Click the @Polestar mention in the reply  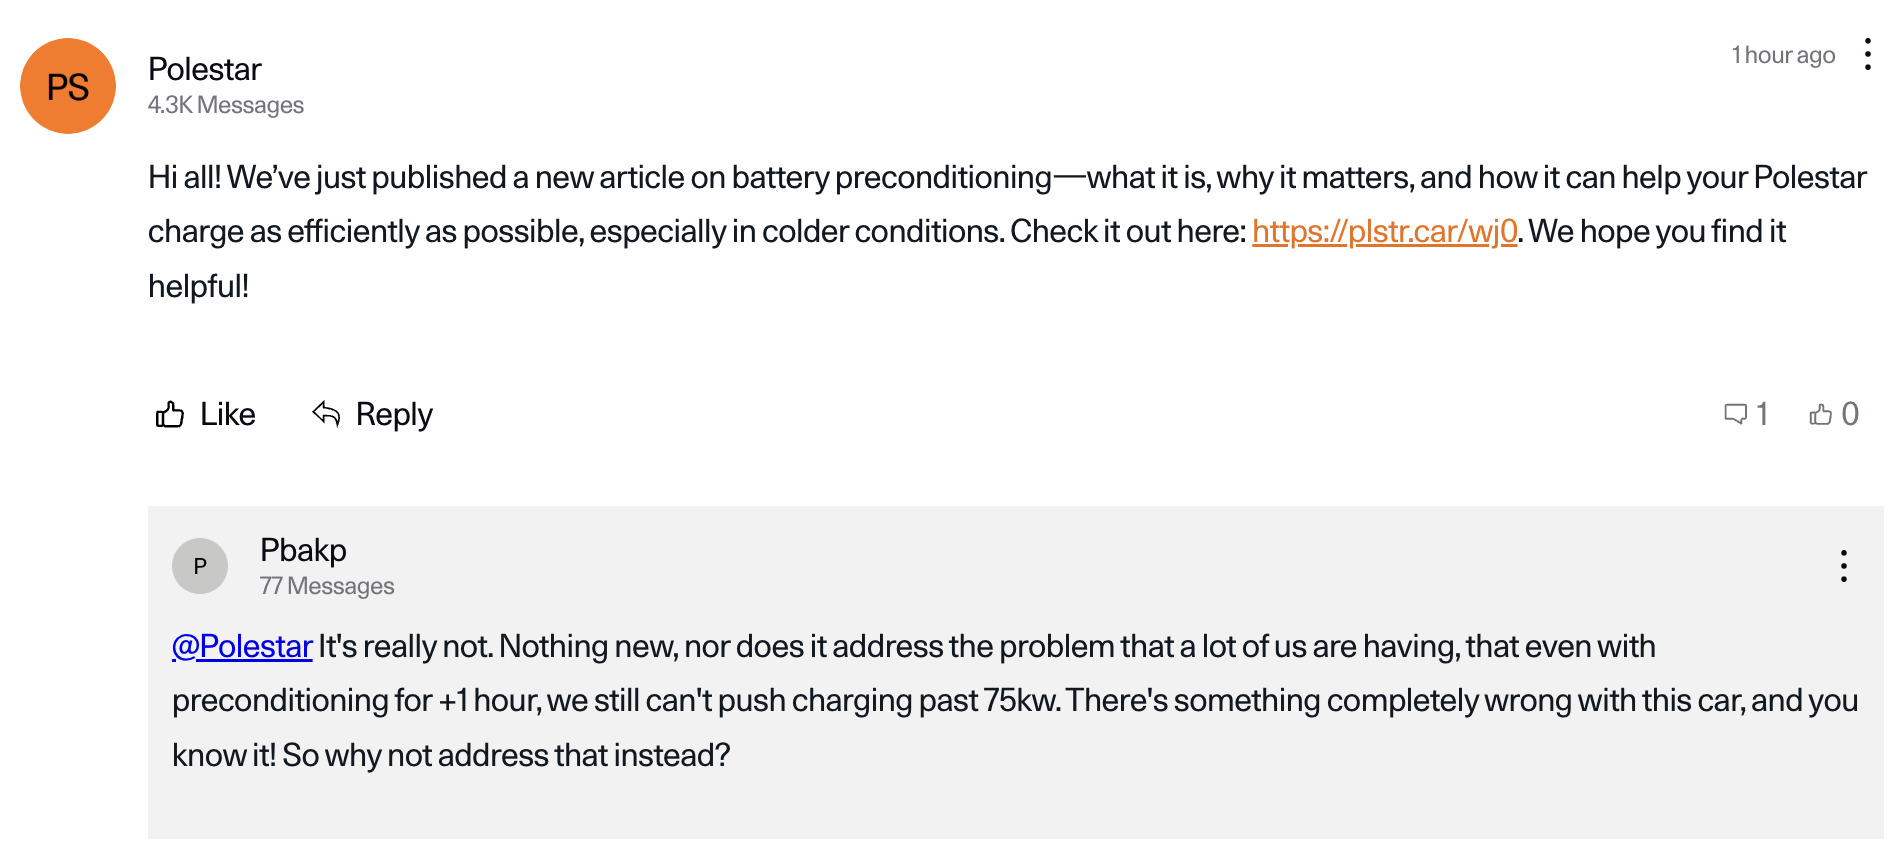coord(242,647)
